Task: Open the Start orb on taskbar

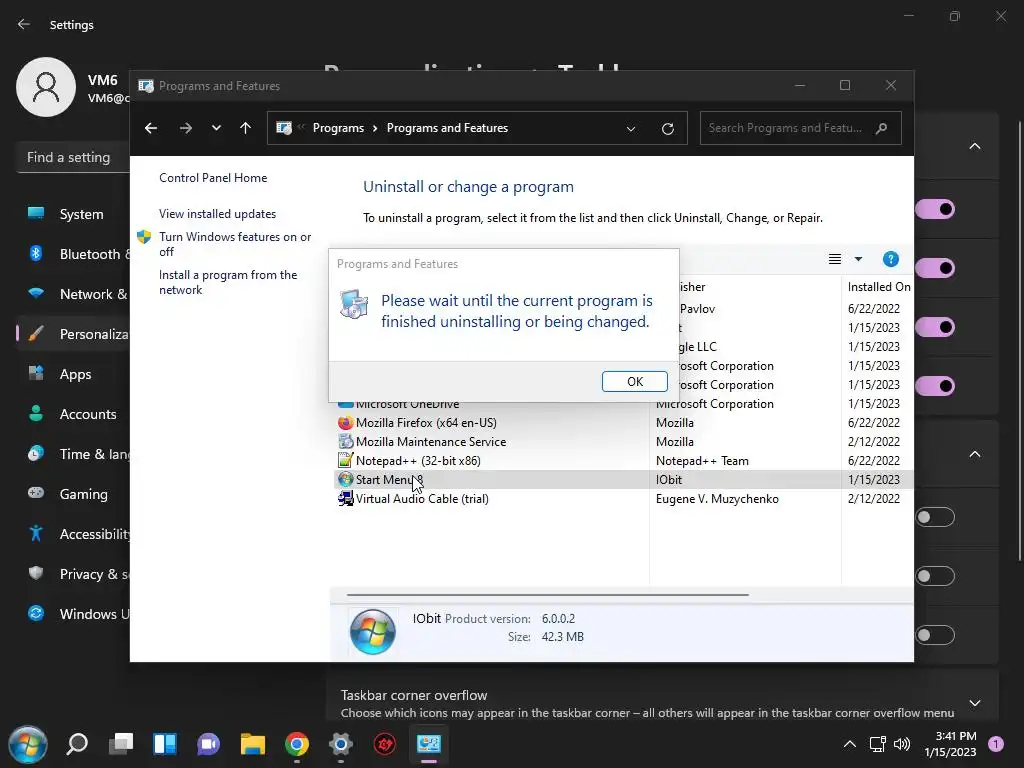Action: point(27,744)
